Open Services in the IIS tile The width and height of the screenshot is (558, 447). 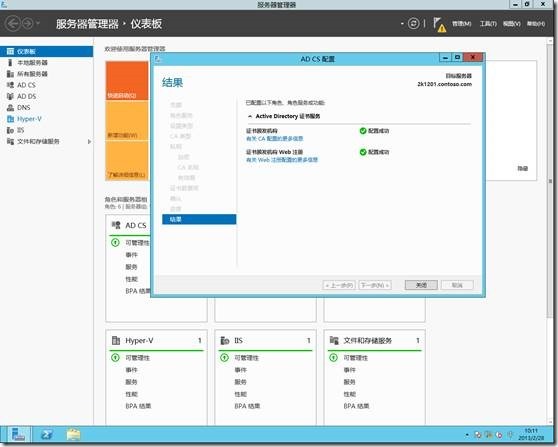coord(240,382)
